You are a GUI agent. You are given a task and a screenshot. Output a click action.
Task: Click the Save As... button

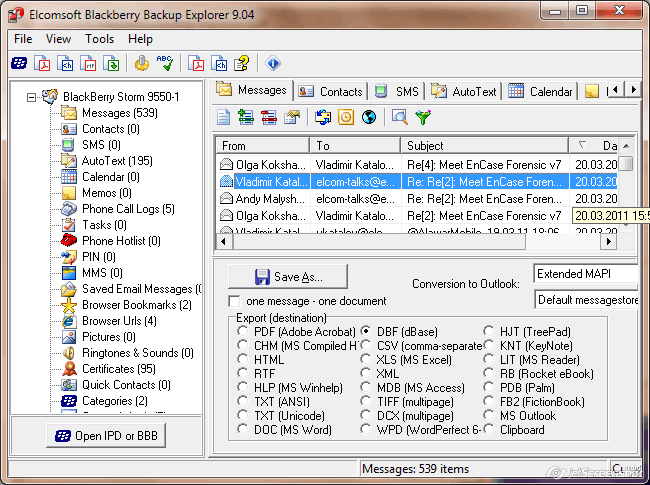pyautogui.click(x=288, y=276)
